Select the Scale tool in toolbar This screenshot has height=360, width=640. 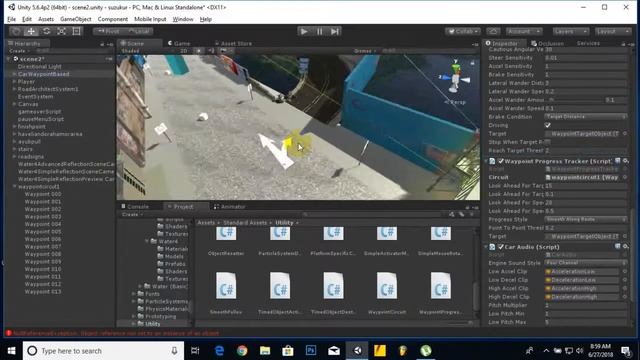click(62, 31)
